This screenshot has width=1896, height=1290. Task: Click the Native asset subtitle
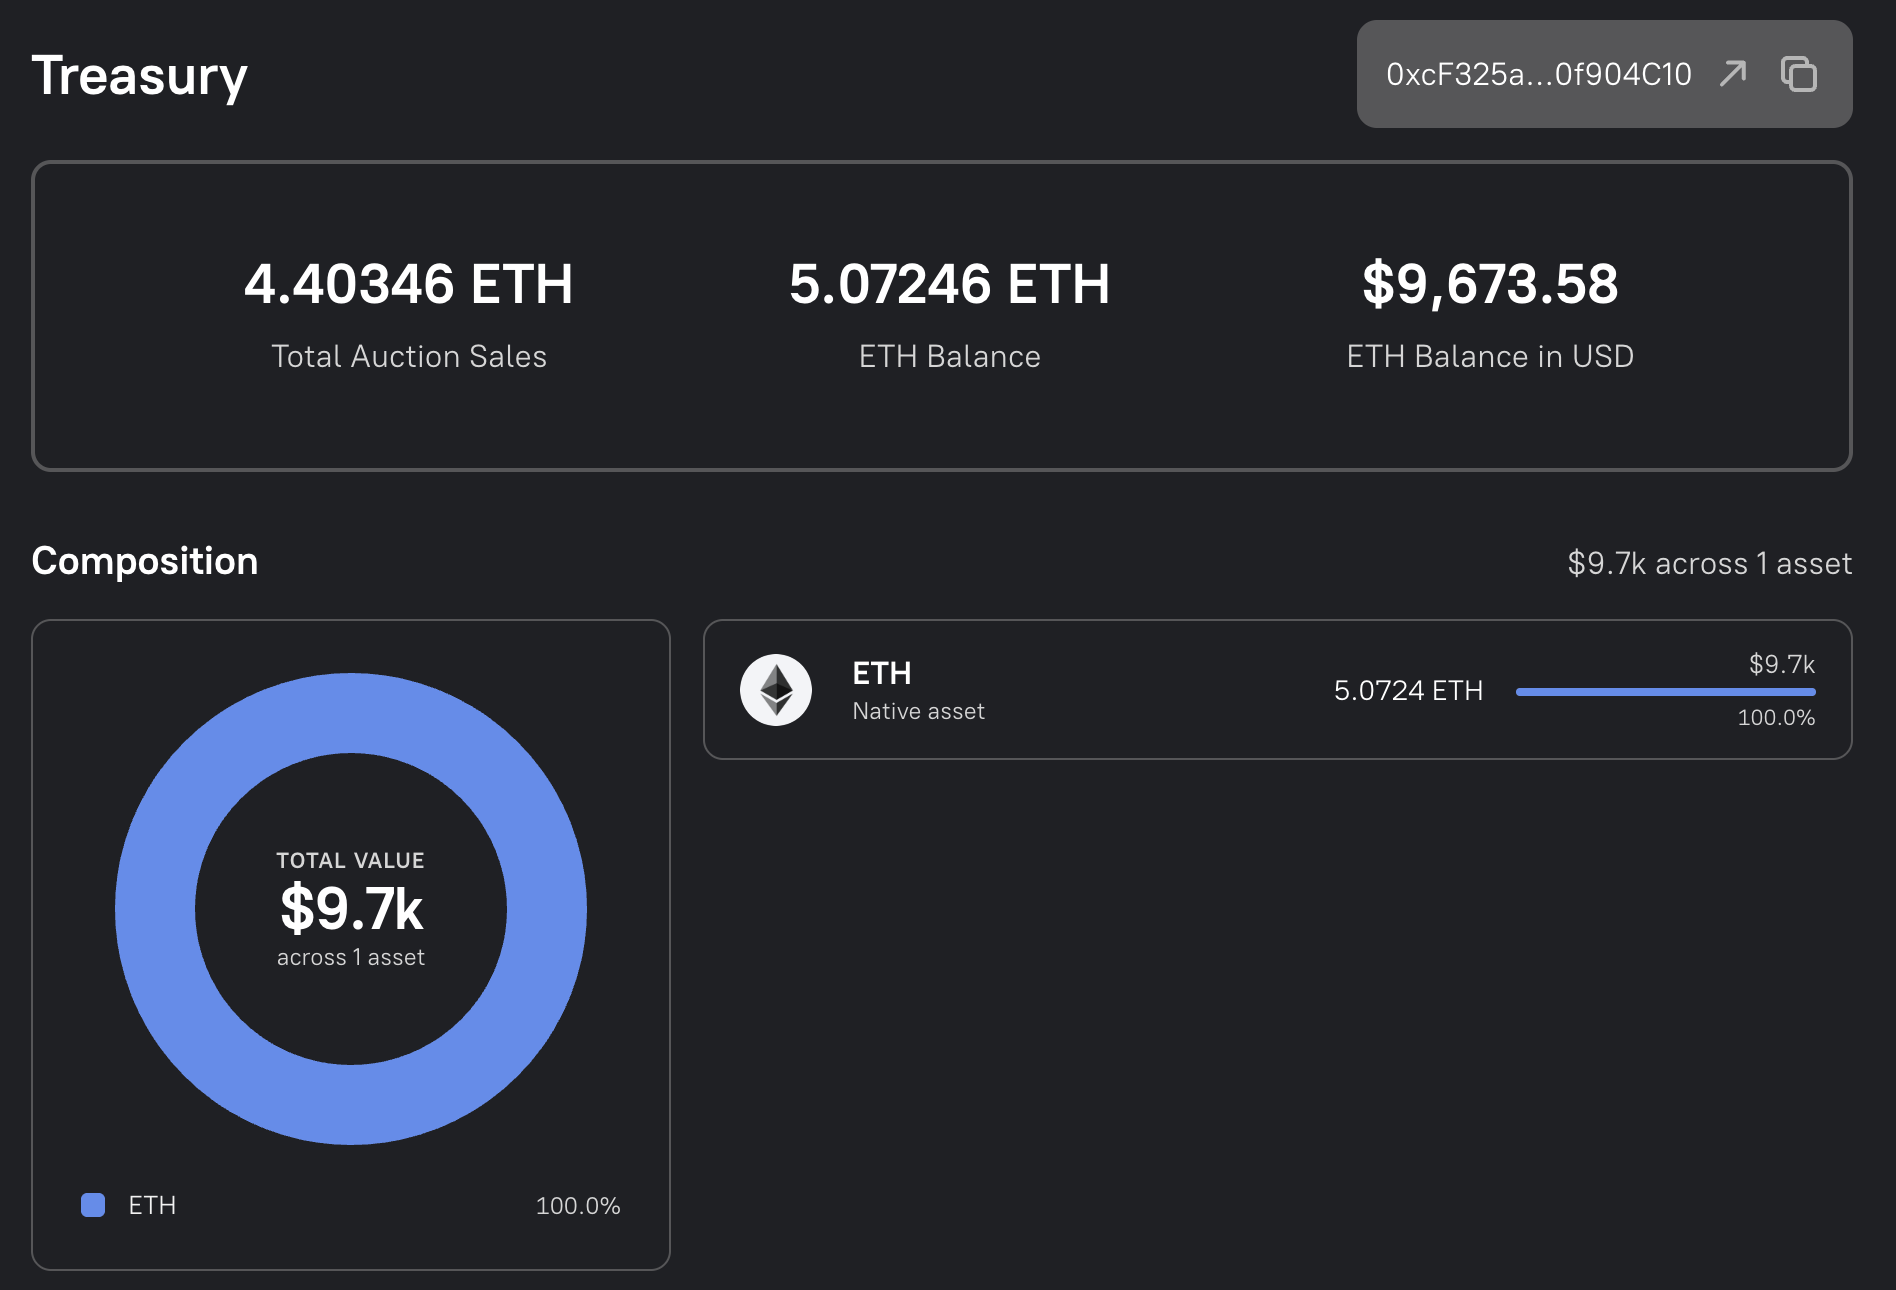(919, 711)
